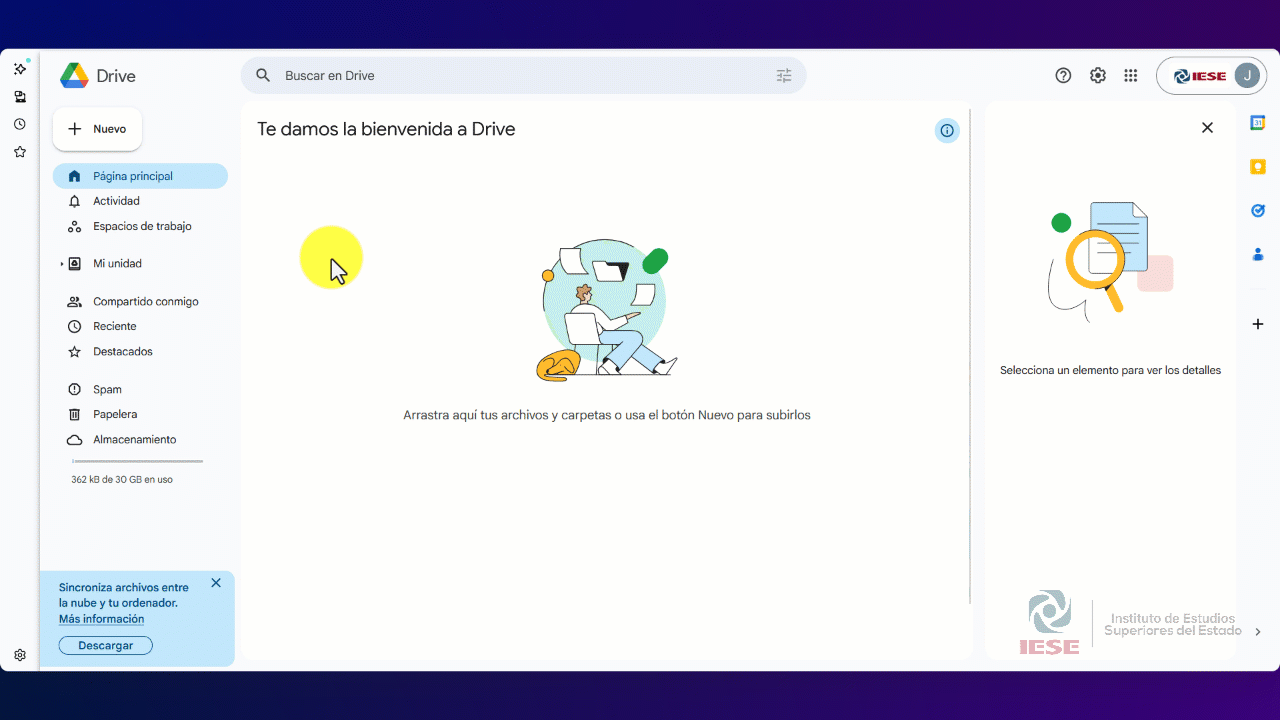
Task: Open Google Calendar from the side panel
Action: click(x=1257, y=122)
